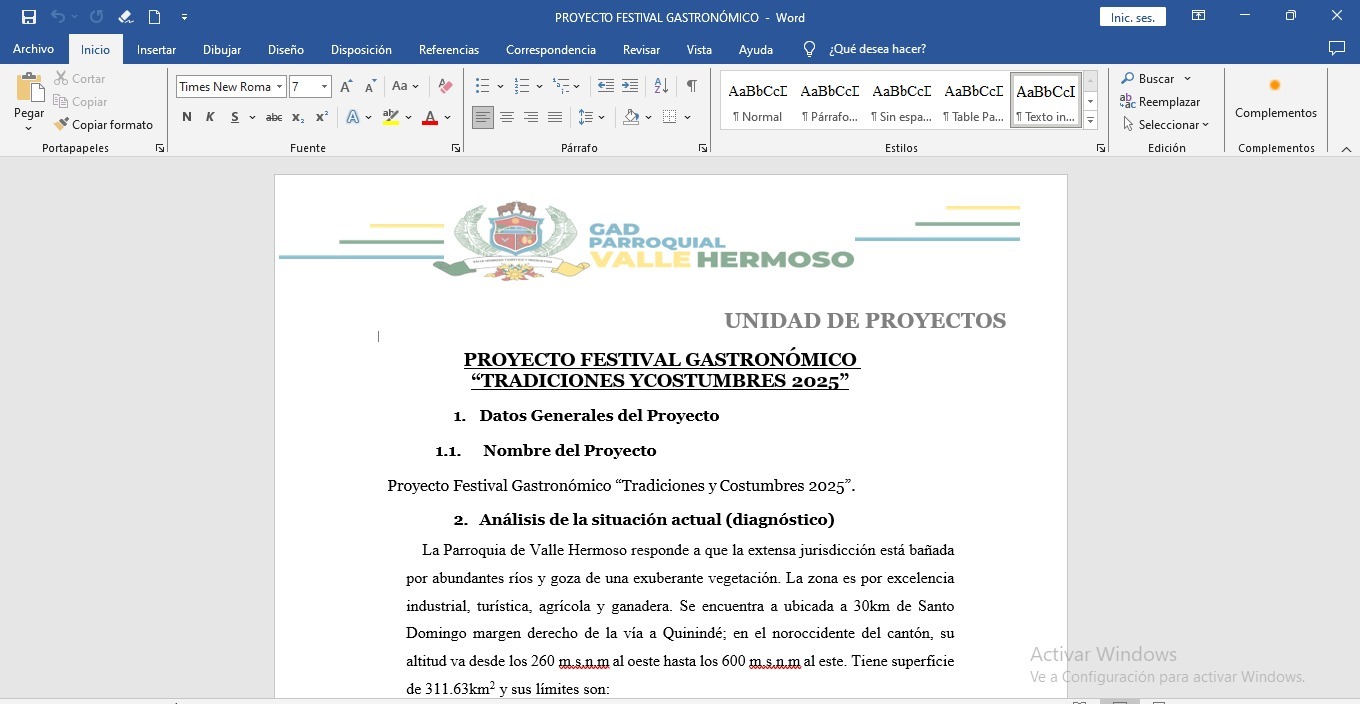Click the ¿Qué desea hacer? search field

pyautogui.click(x=877, y=49)
